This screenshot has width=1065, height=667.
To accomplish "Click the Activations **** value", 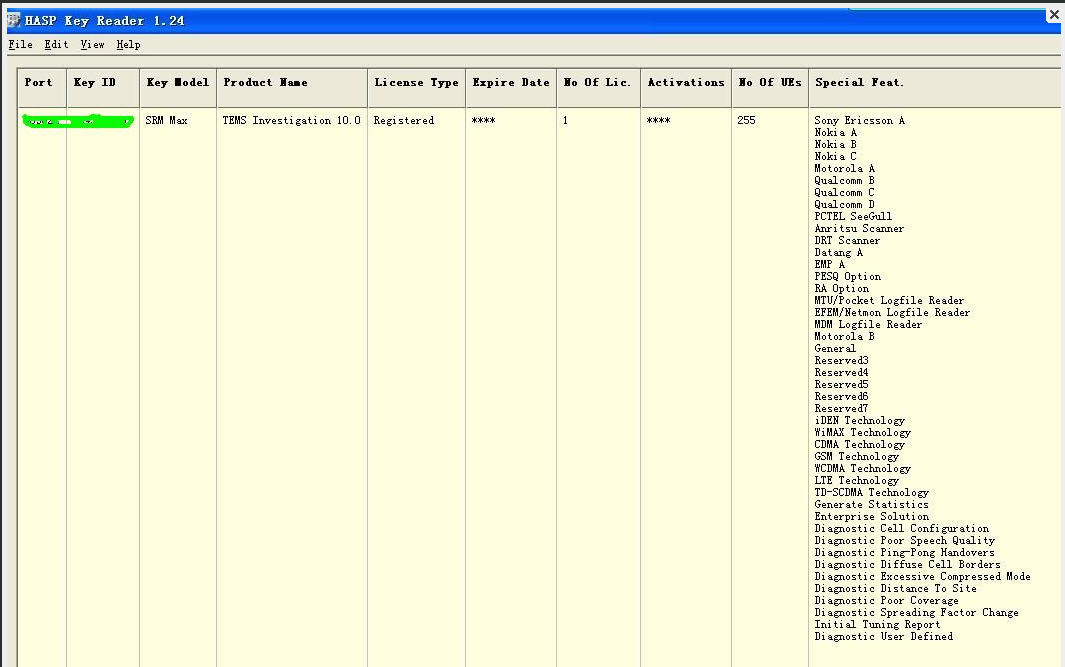I will click(658, 120).
